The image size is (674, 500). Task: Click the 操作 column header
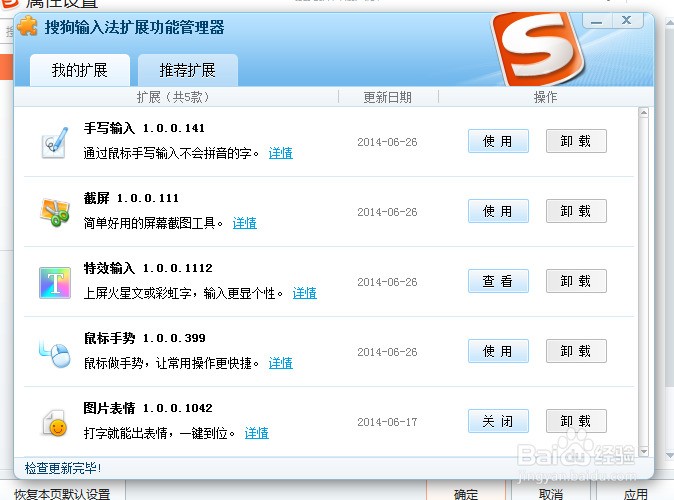click(x=545, y=97)
